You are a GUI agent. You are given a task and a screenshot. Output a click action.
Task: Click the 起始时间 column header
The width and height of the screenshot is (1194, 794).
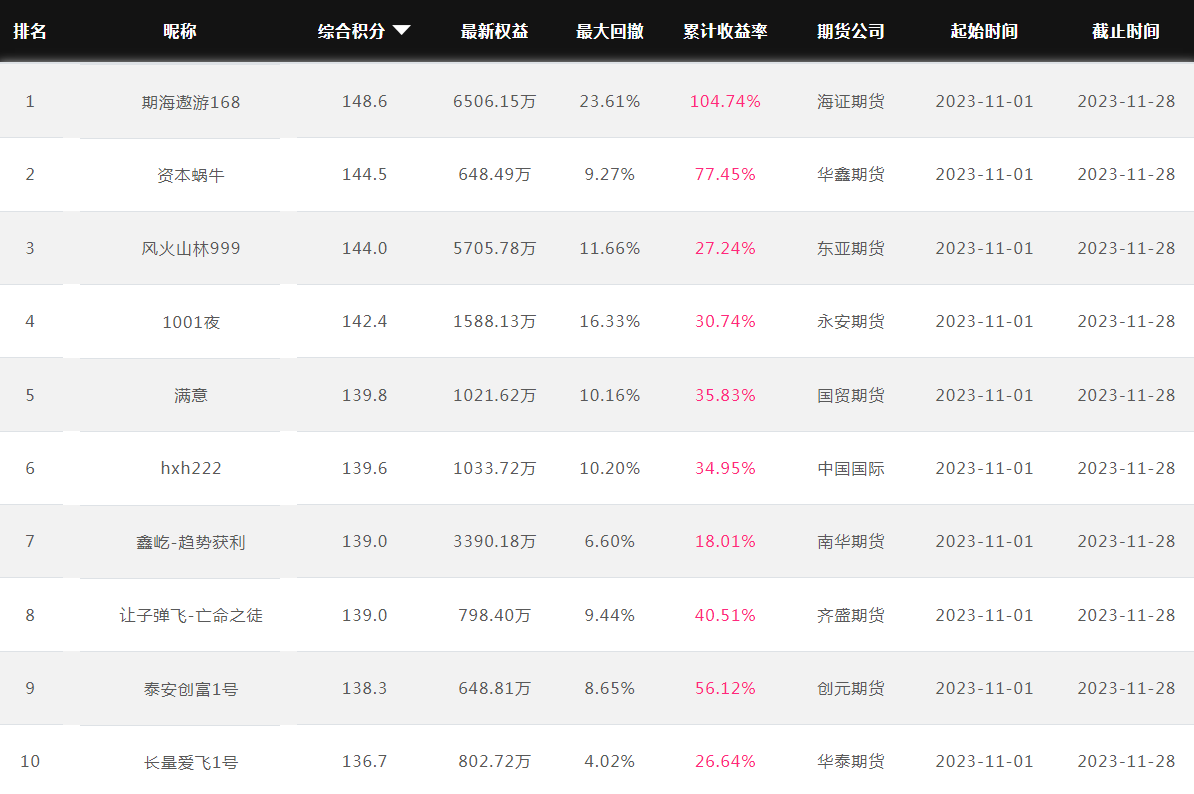point(985,31)
